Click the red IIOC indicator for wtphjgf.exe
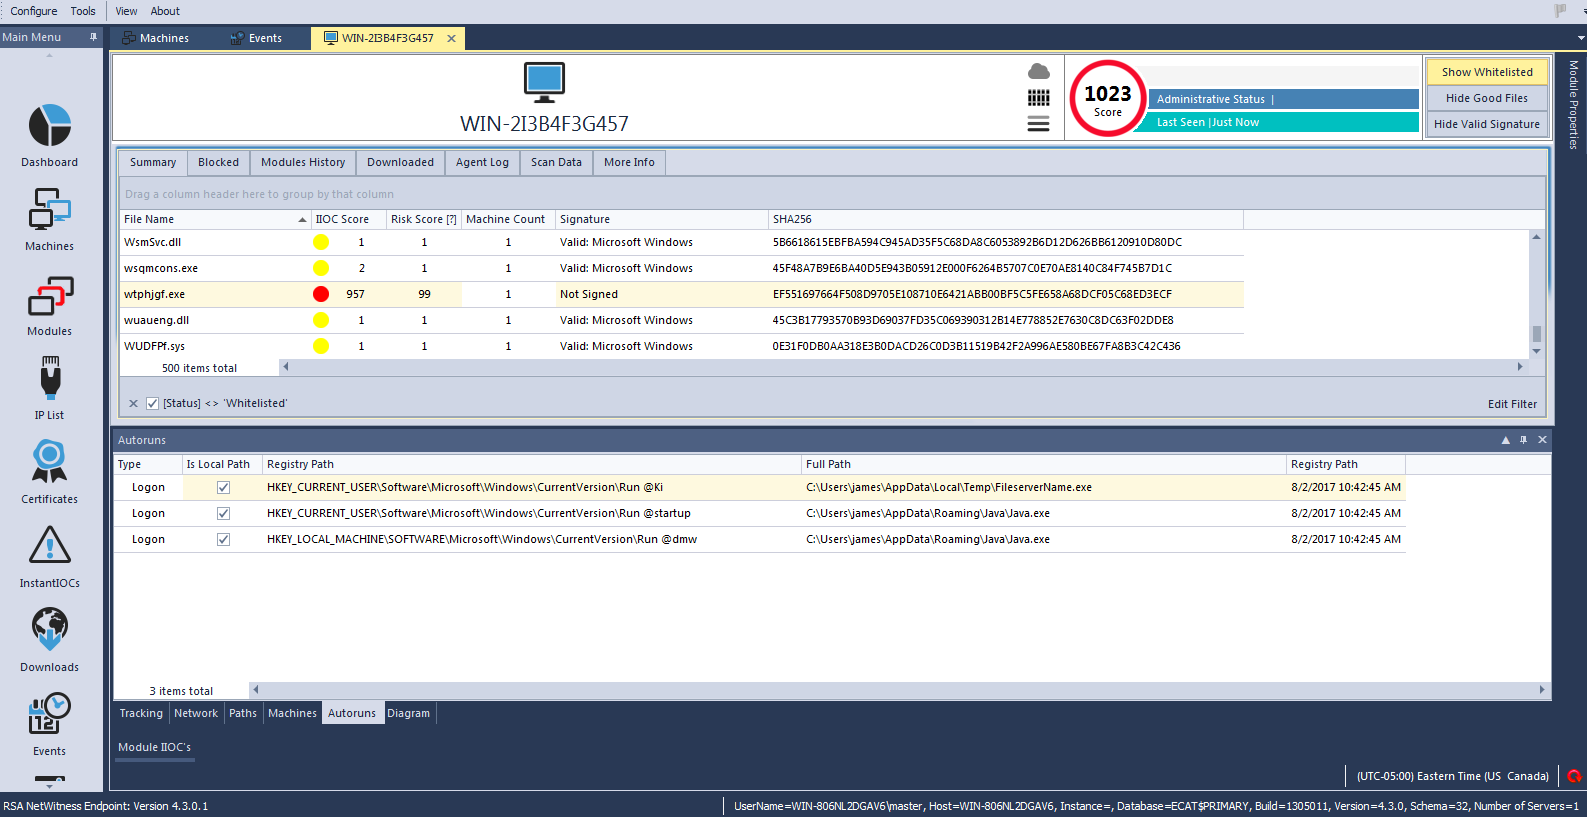Screen dimensions: 1587x817 tap(321, 294)
